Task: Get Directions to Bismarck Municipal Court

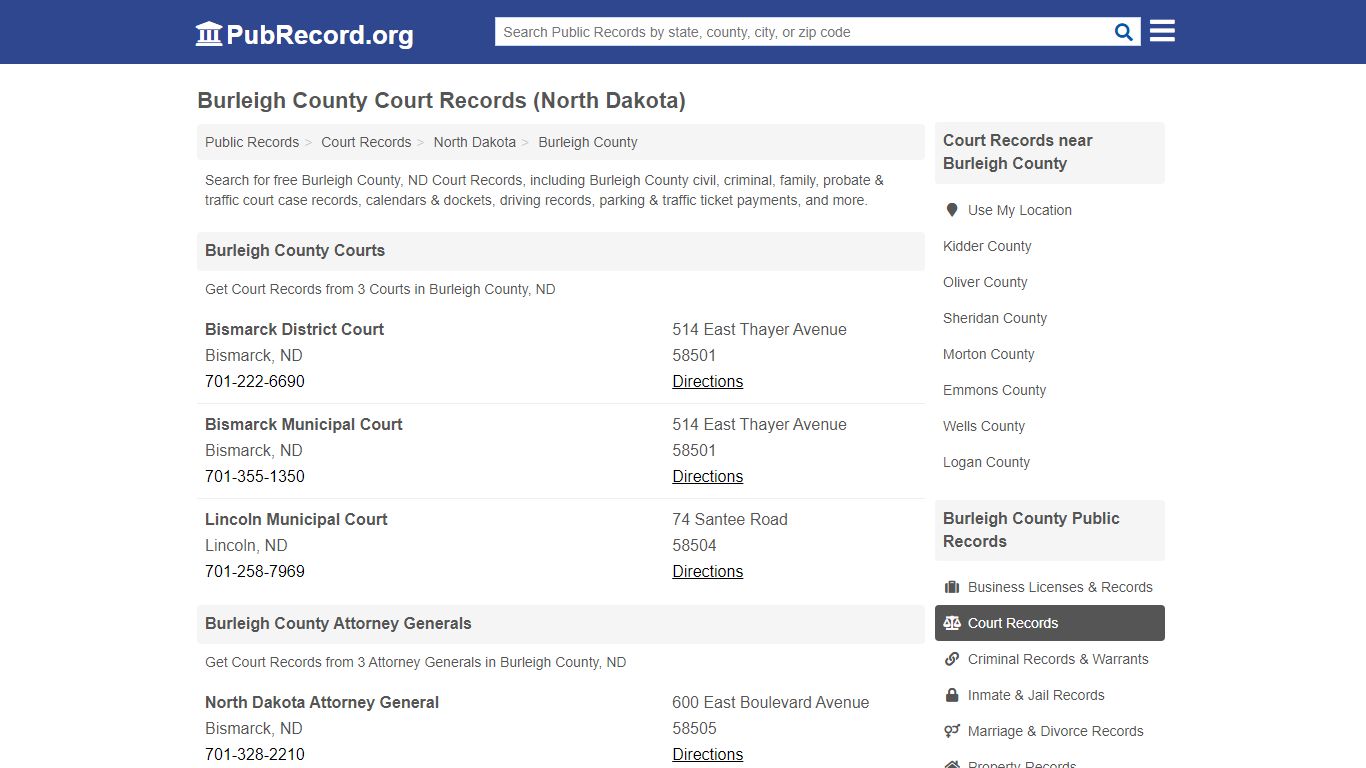Action: point(708,476)
